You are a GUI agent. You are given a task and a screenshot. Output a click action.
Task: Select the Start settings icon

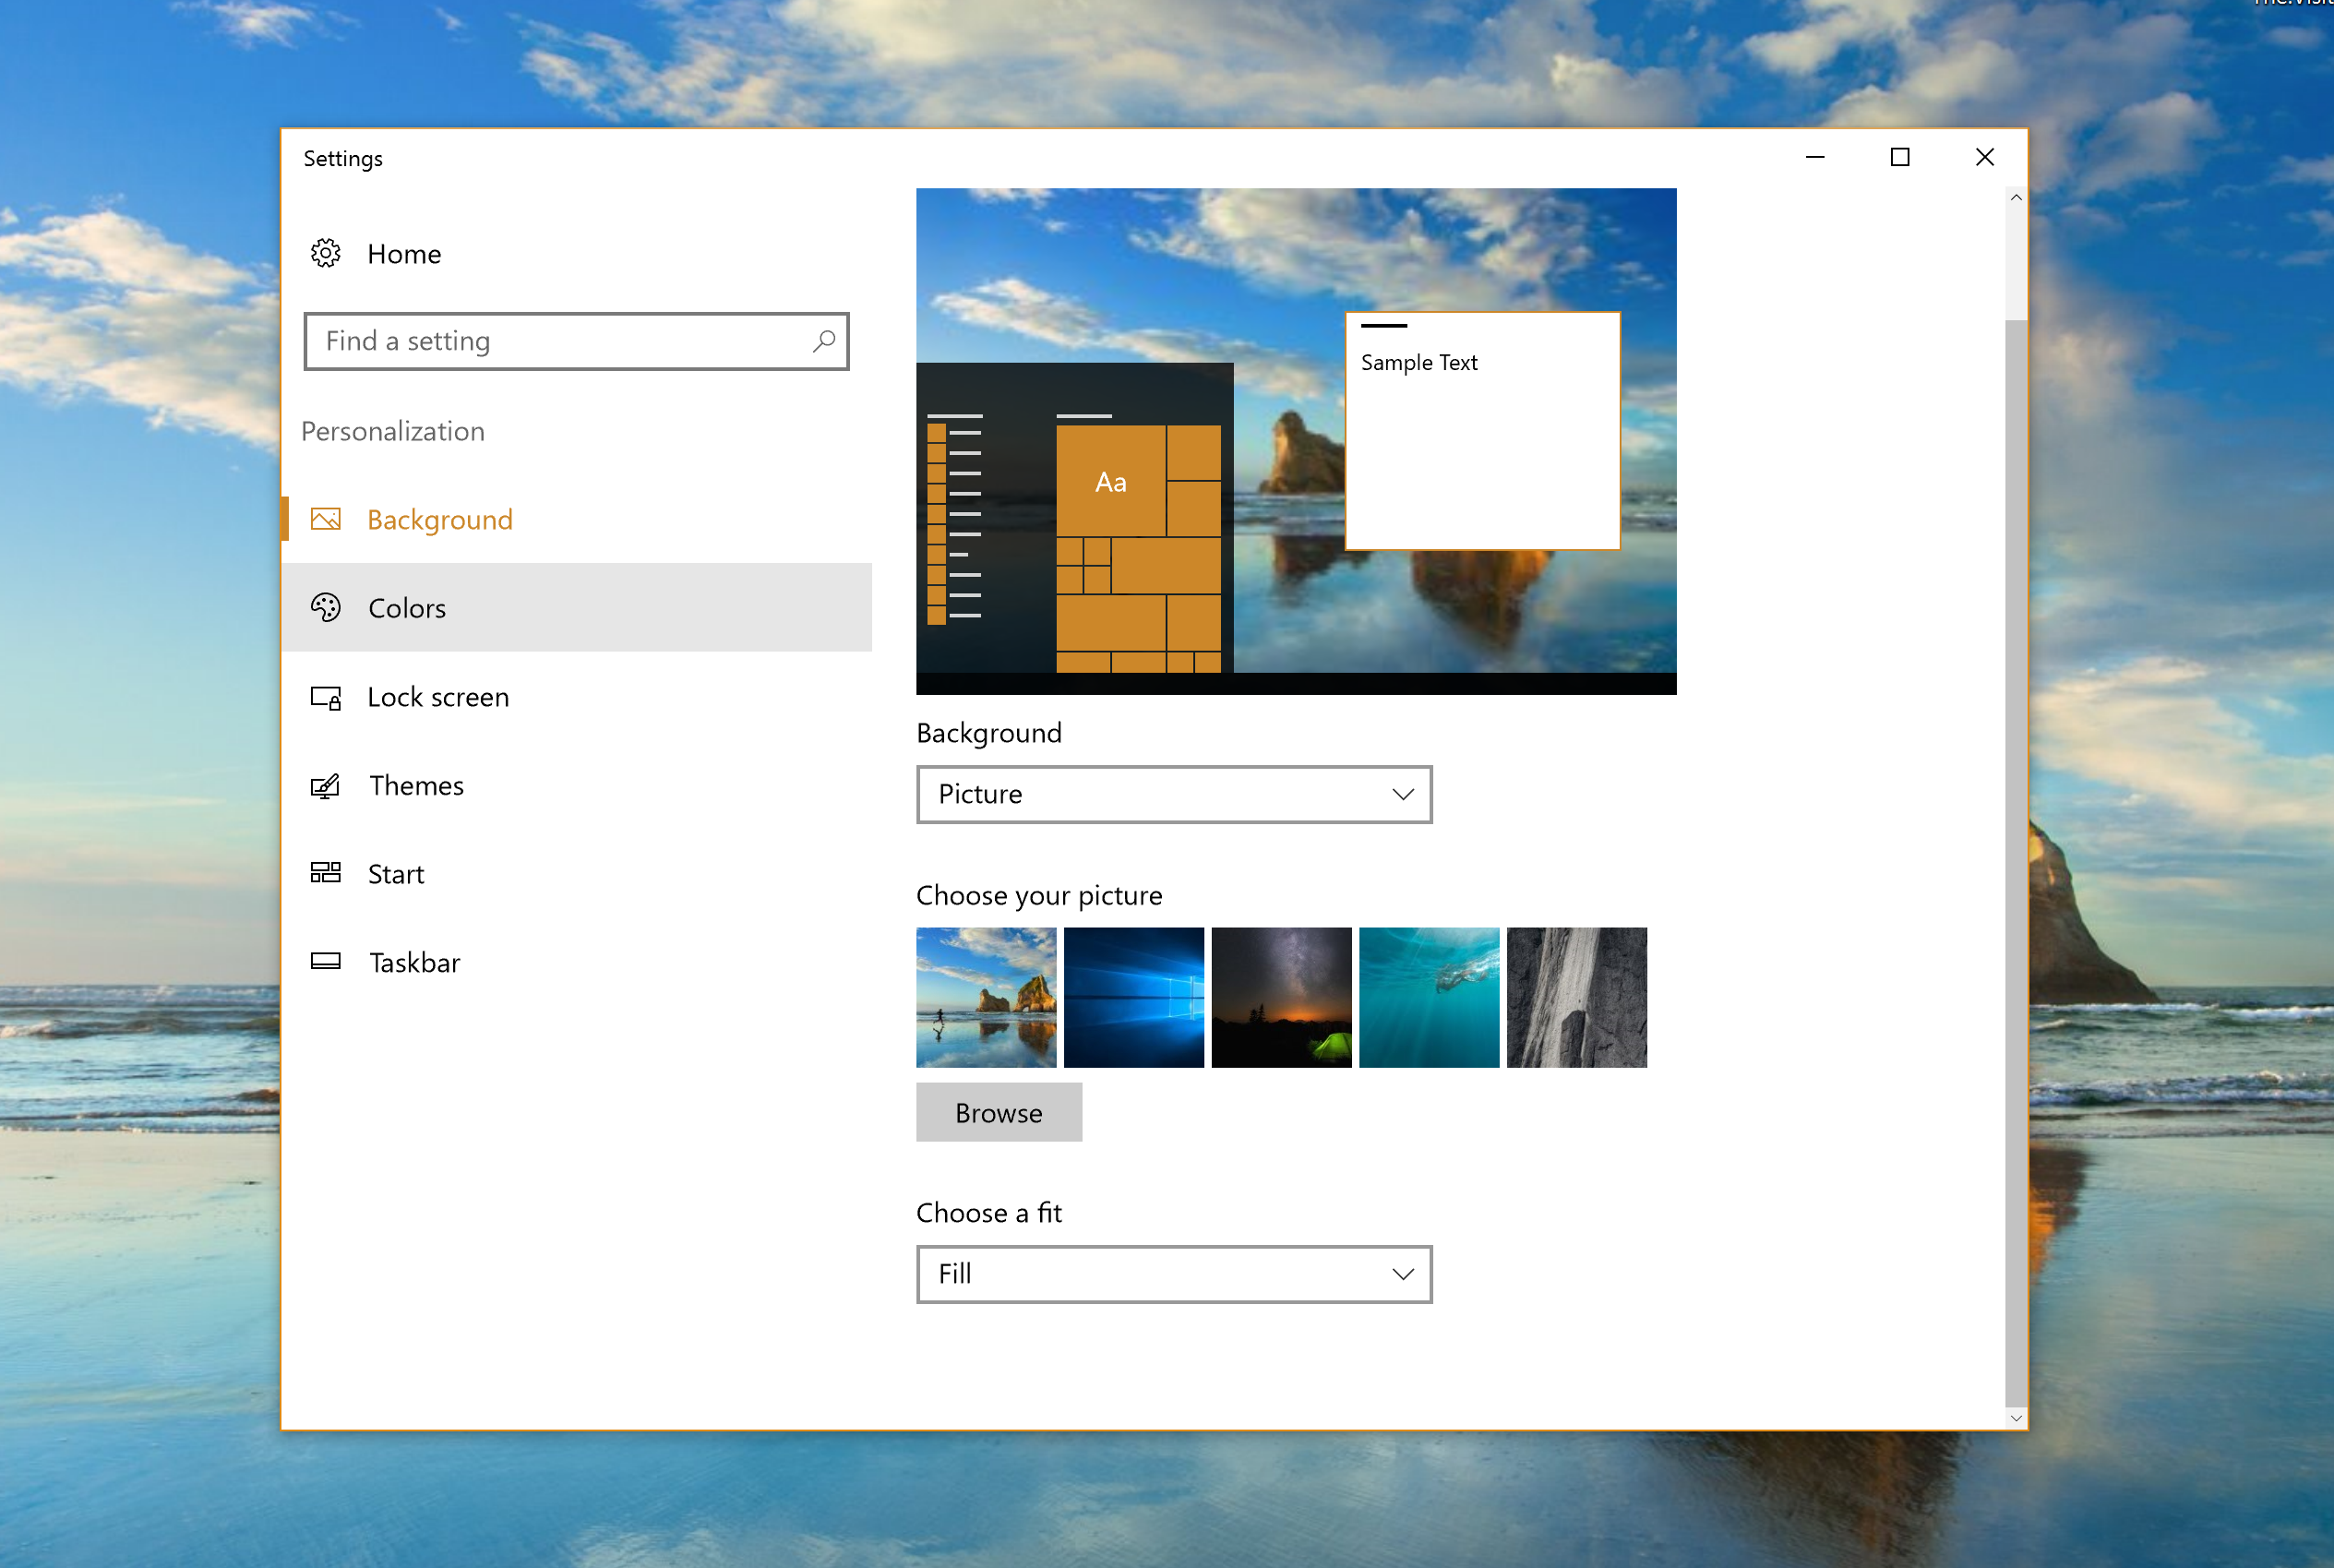coord(326,871)
